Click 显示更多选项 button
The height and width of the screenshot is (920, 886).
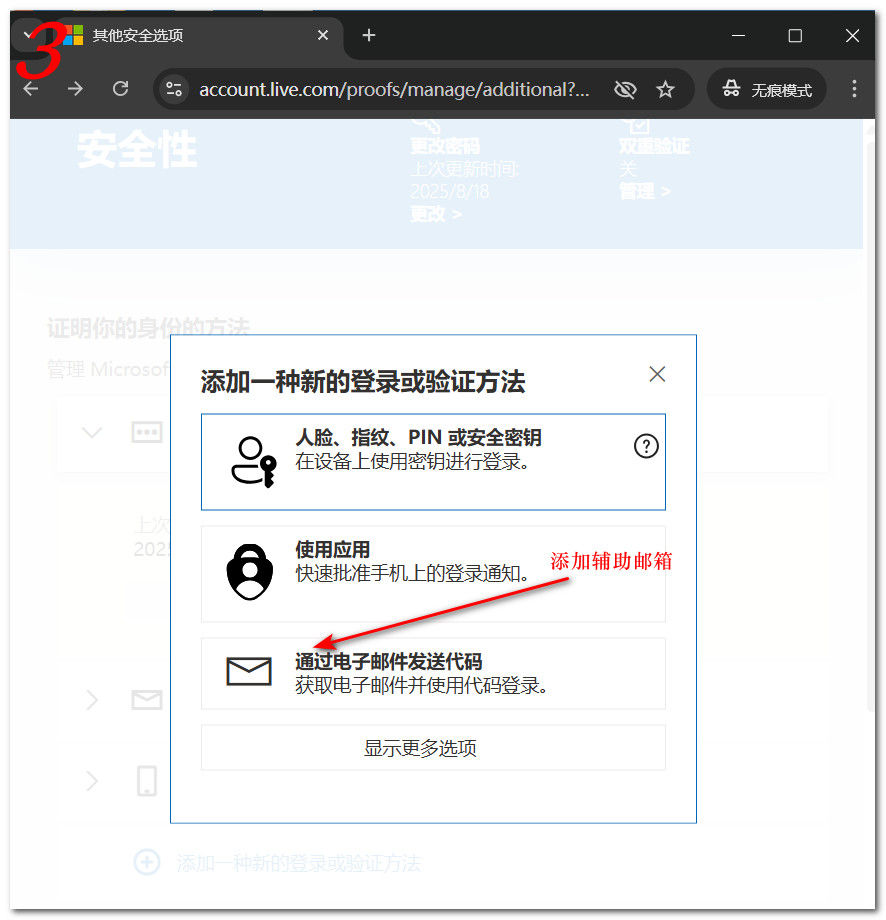click(x=433, y=748)
